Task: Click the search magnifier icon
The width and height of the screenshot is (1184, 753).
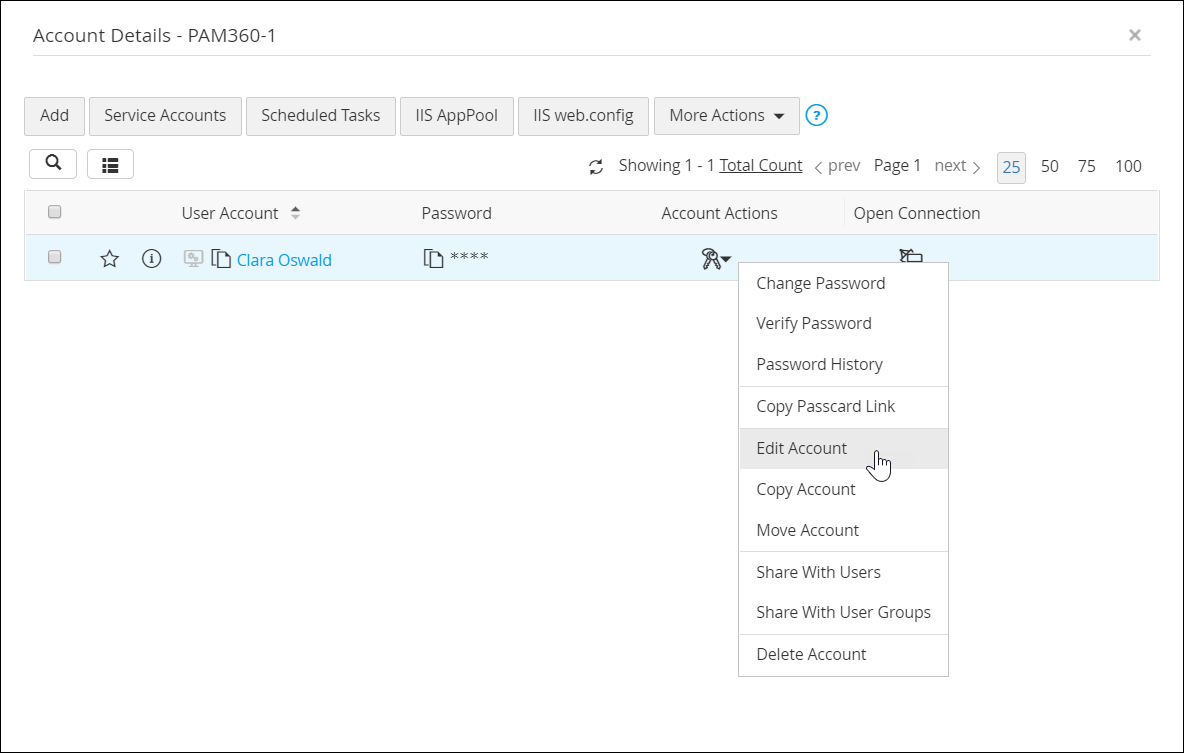Action: [53, 163]
